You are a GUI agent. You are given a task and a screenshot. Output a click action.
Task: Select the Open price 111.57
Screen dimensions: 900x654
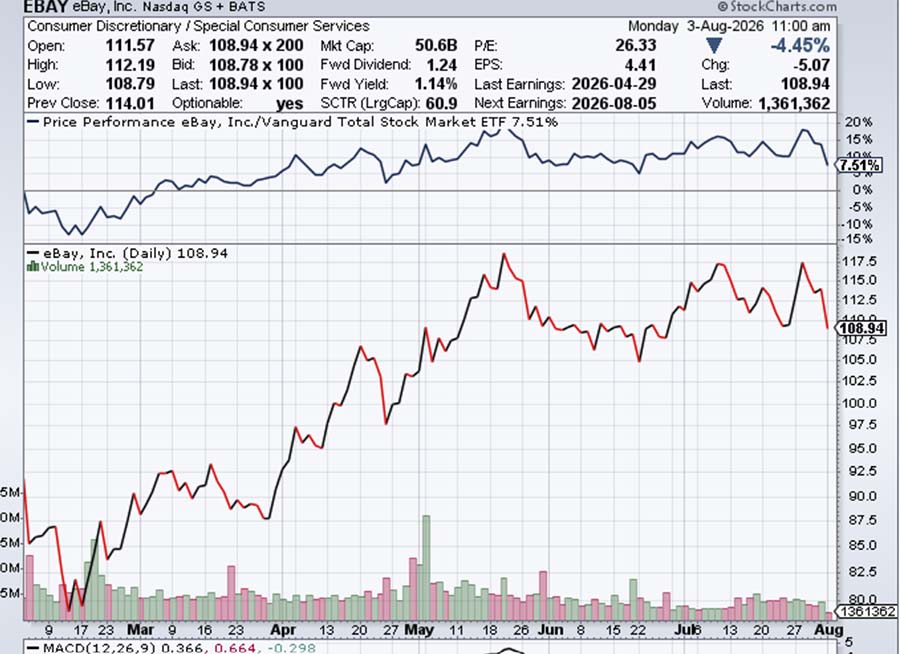tap(130, 45)
